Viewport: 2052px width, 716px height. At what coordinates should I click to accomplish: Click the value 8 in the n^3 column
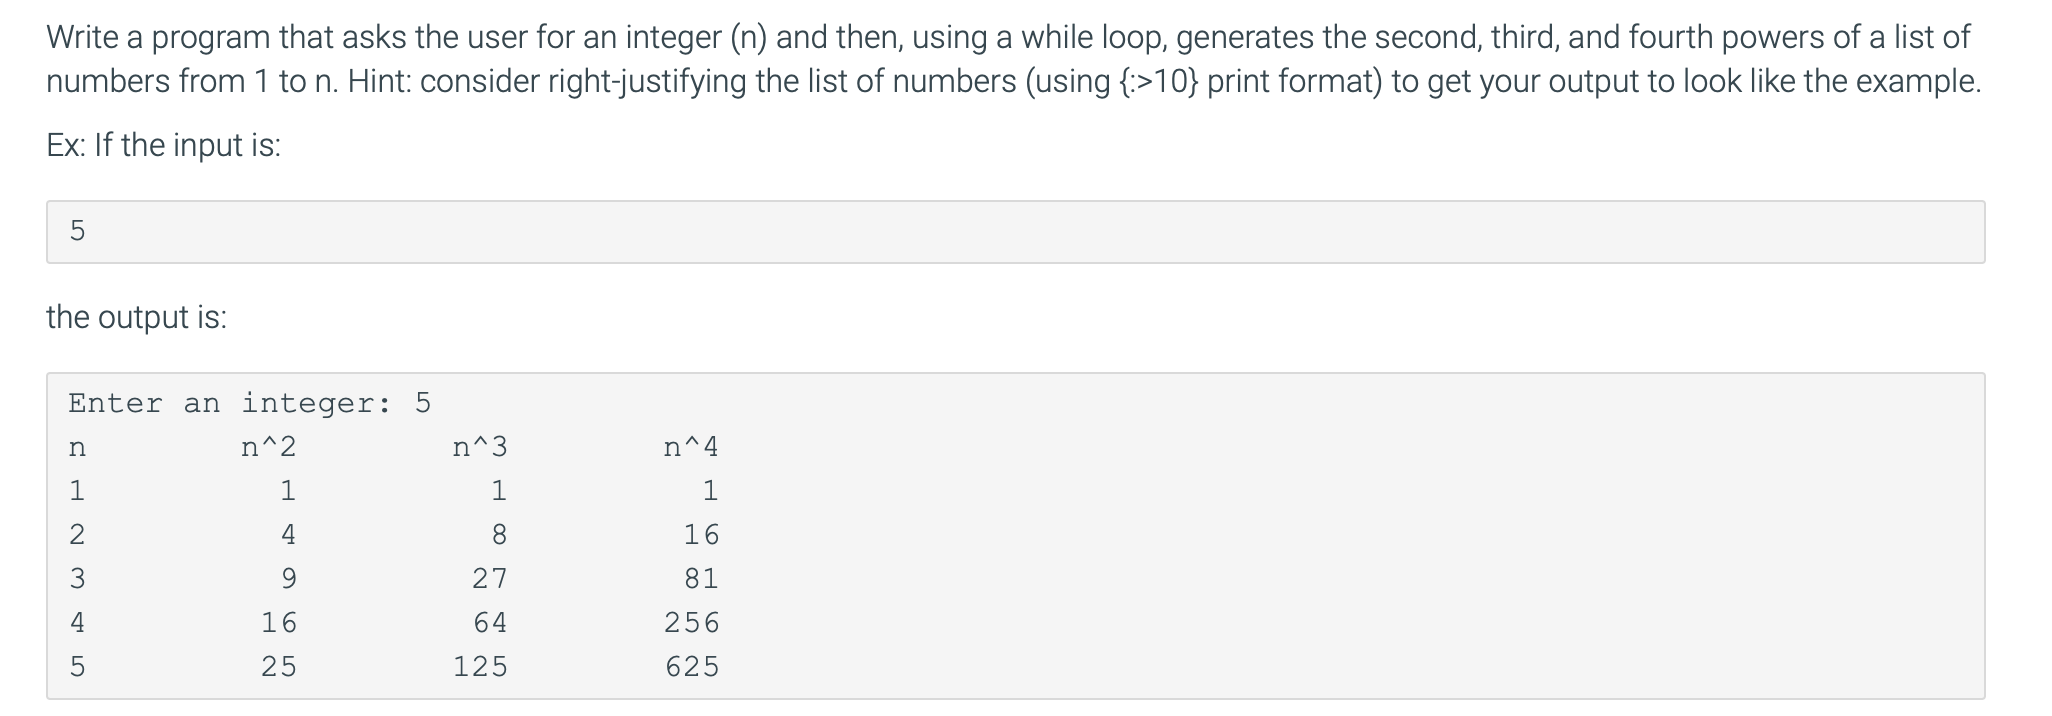(499, 535)
